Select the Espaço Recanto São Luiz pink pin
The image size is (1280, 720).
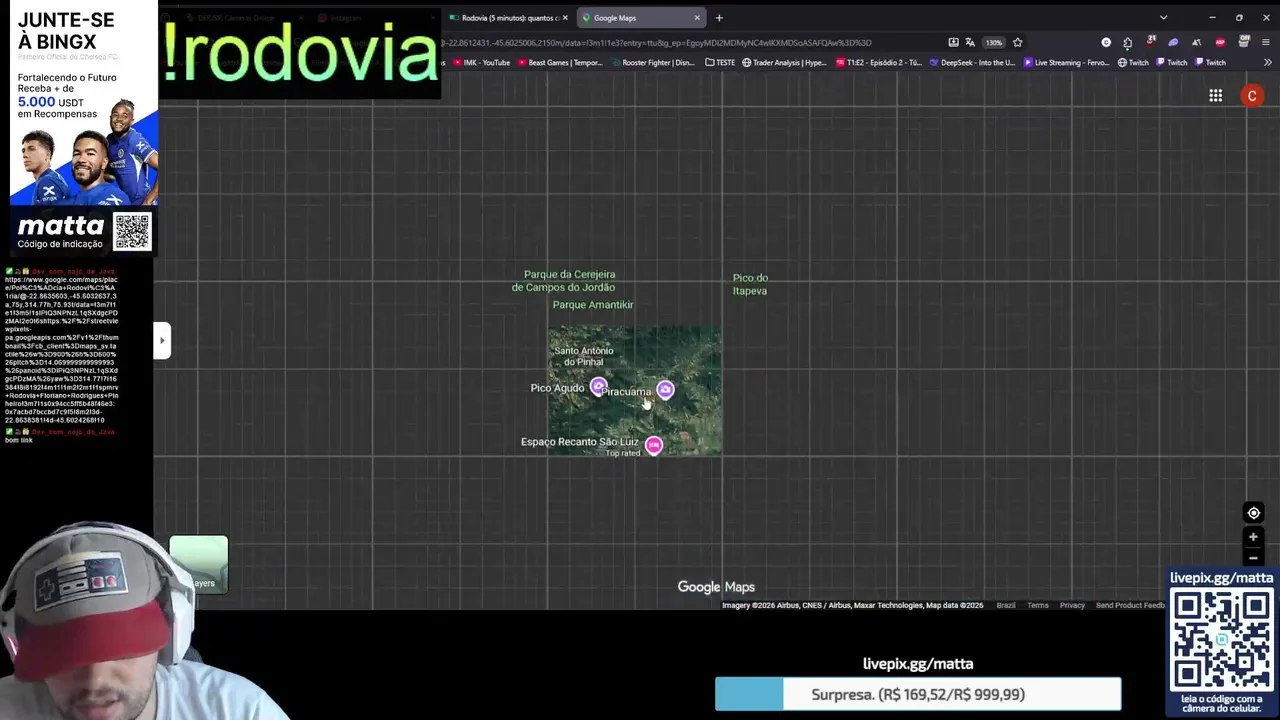point(653,445)
